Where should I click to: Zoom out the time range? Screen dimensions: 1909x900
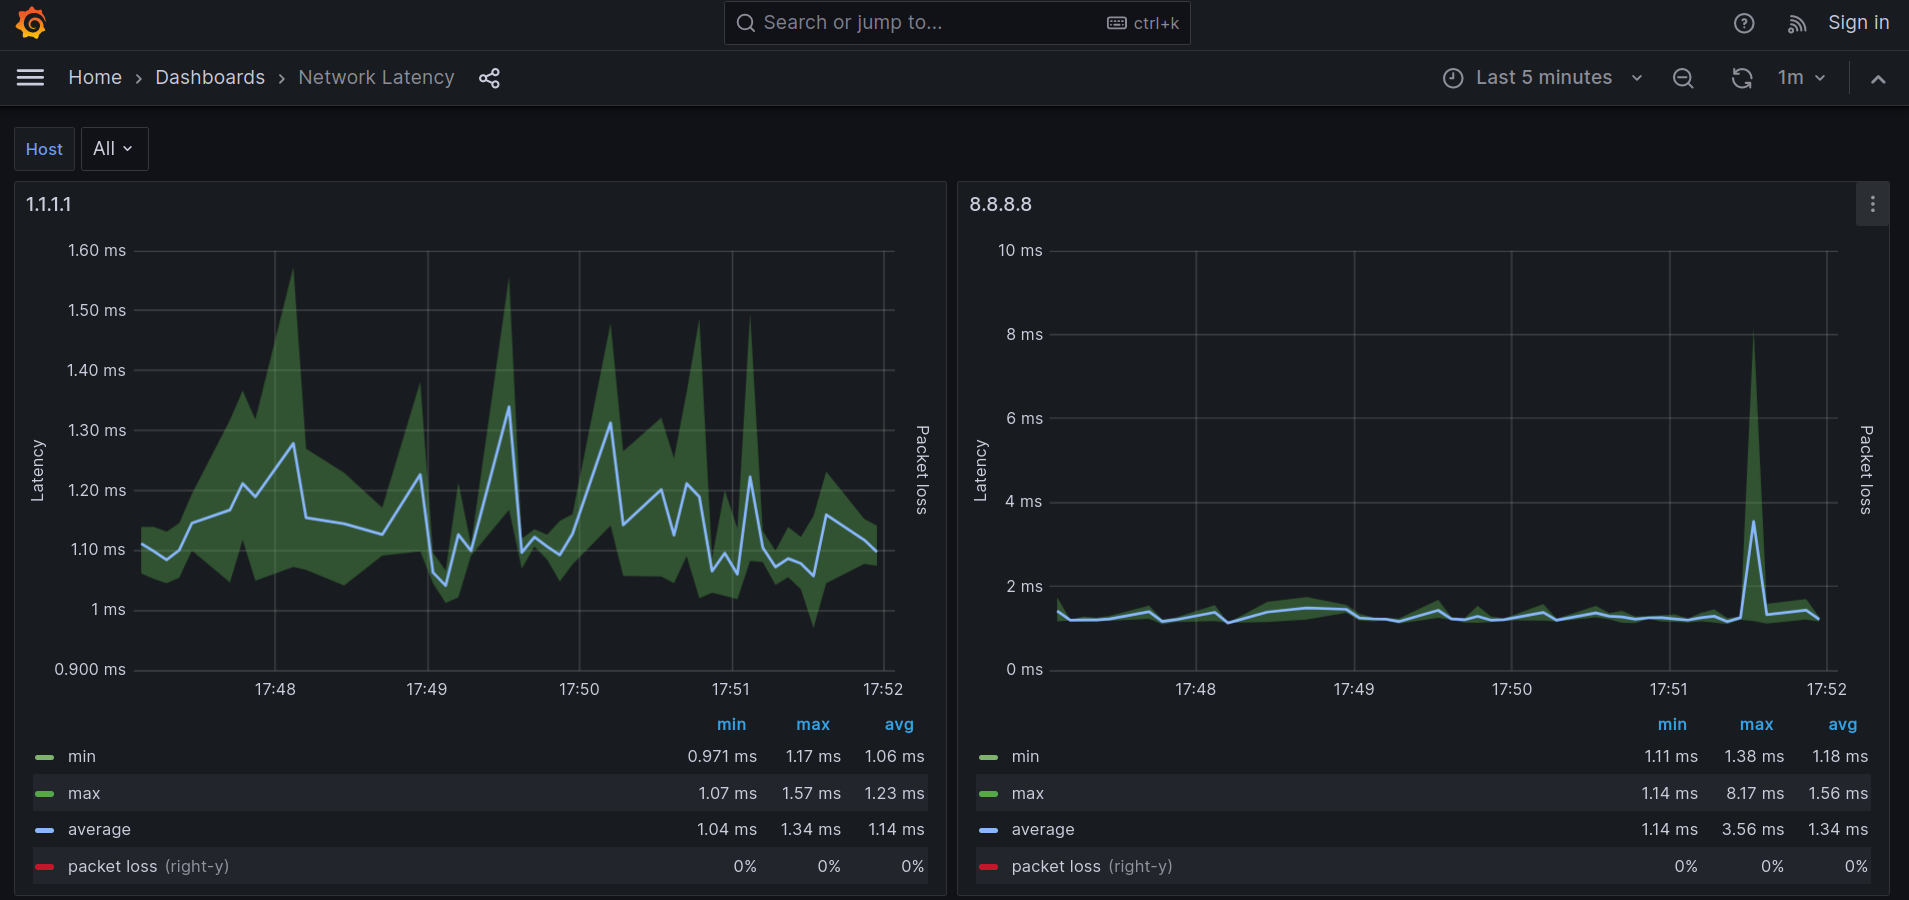1683,78
